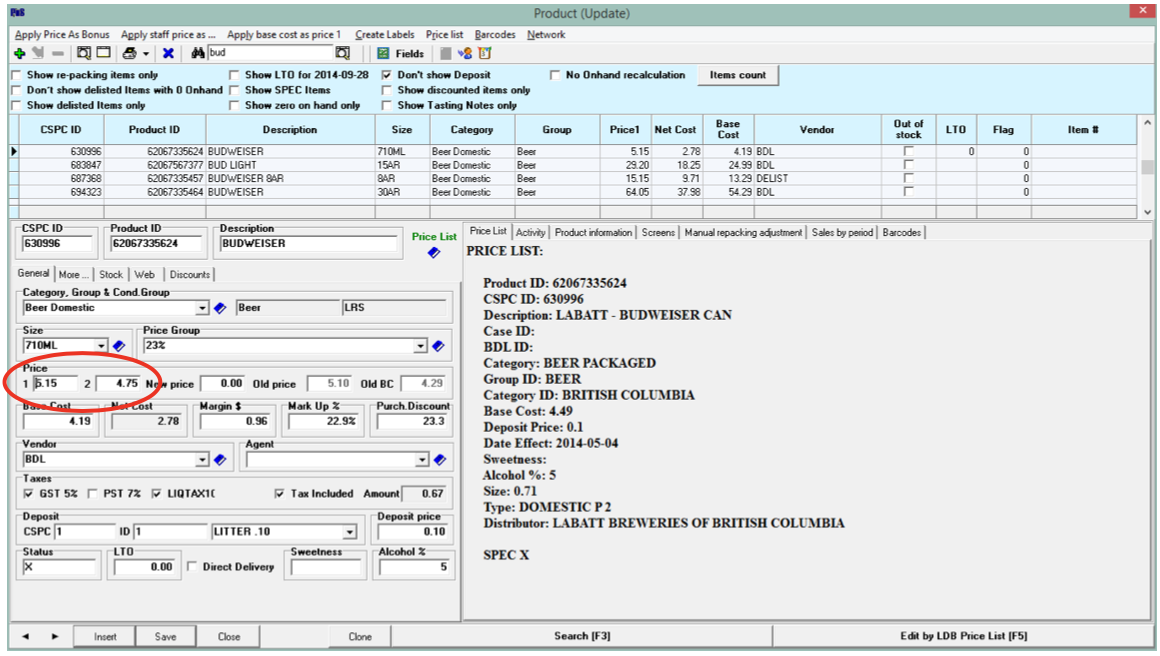Viewport: 1160px width, 656px height.
Task: Click blue diamond next to Vendor dropdown
Action: (x=220, y=459)
